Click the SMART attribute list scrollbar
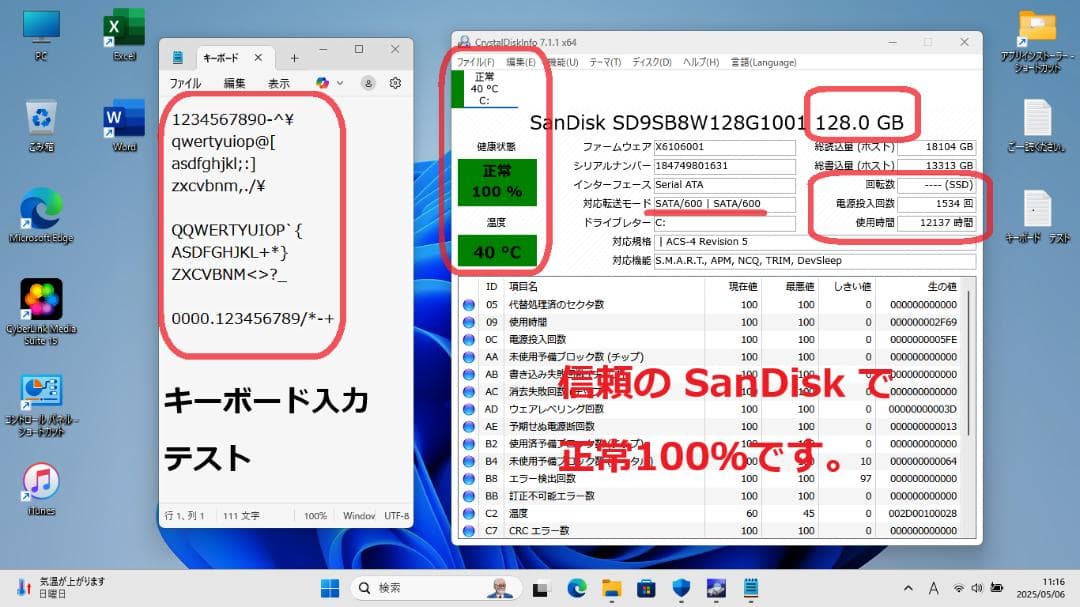This screenshot has width=1080, height=607. click(970, 362)
